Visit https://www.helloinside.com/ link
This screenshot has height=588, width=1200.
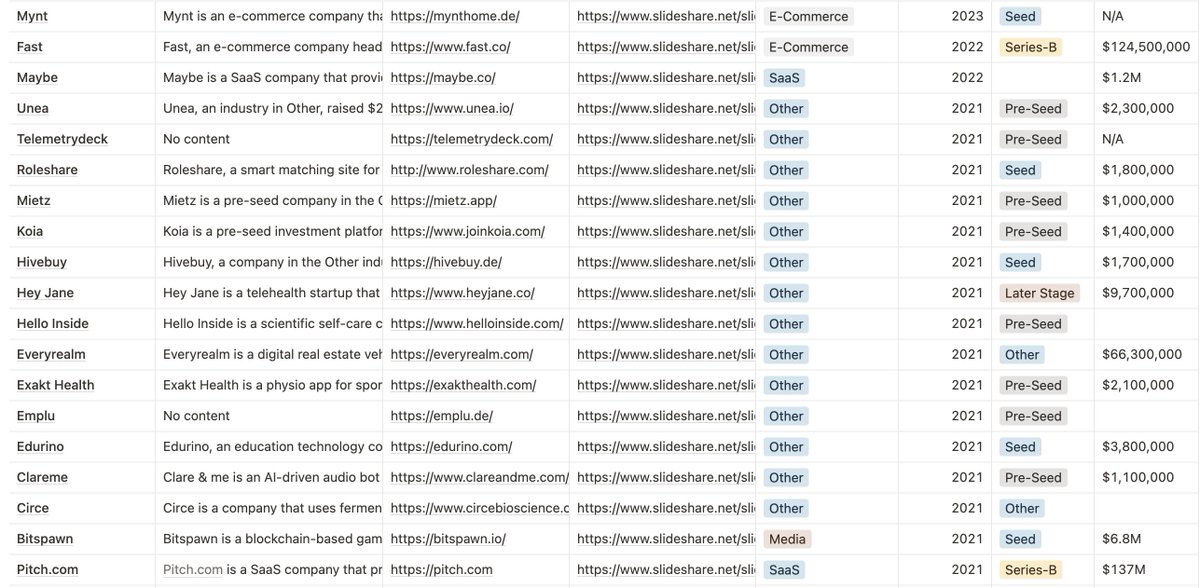(x=477, y=324)
